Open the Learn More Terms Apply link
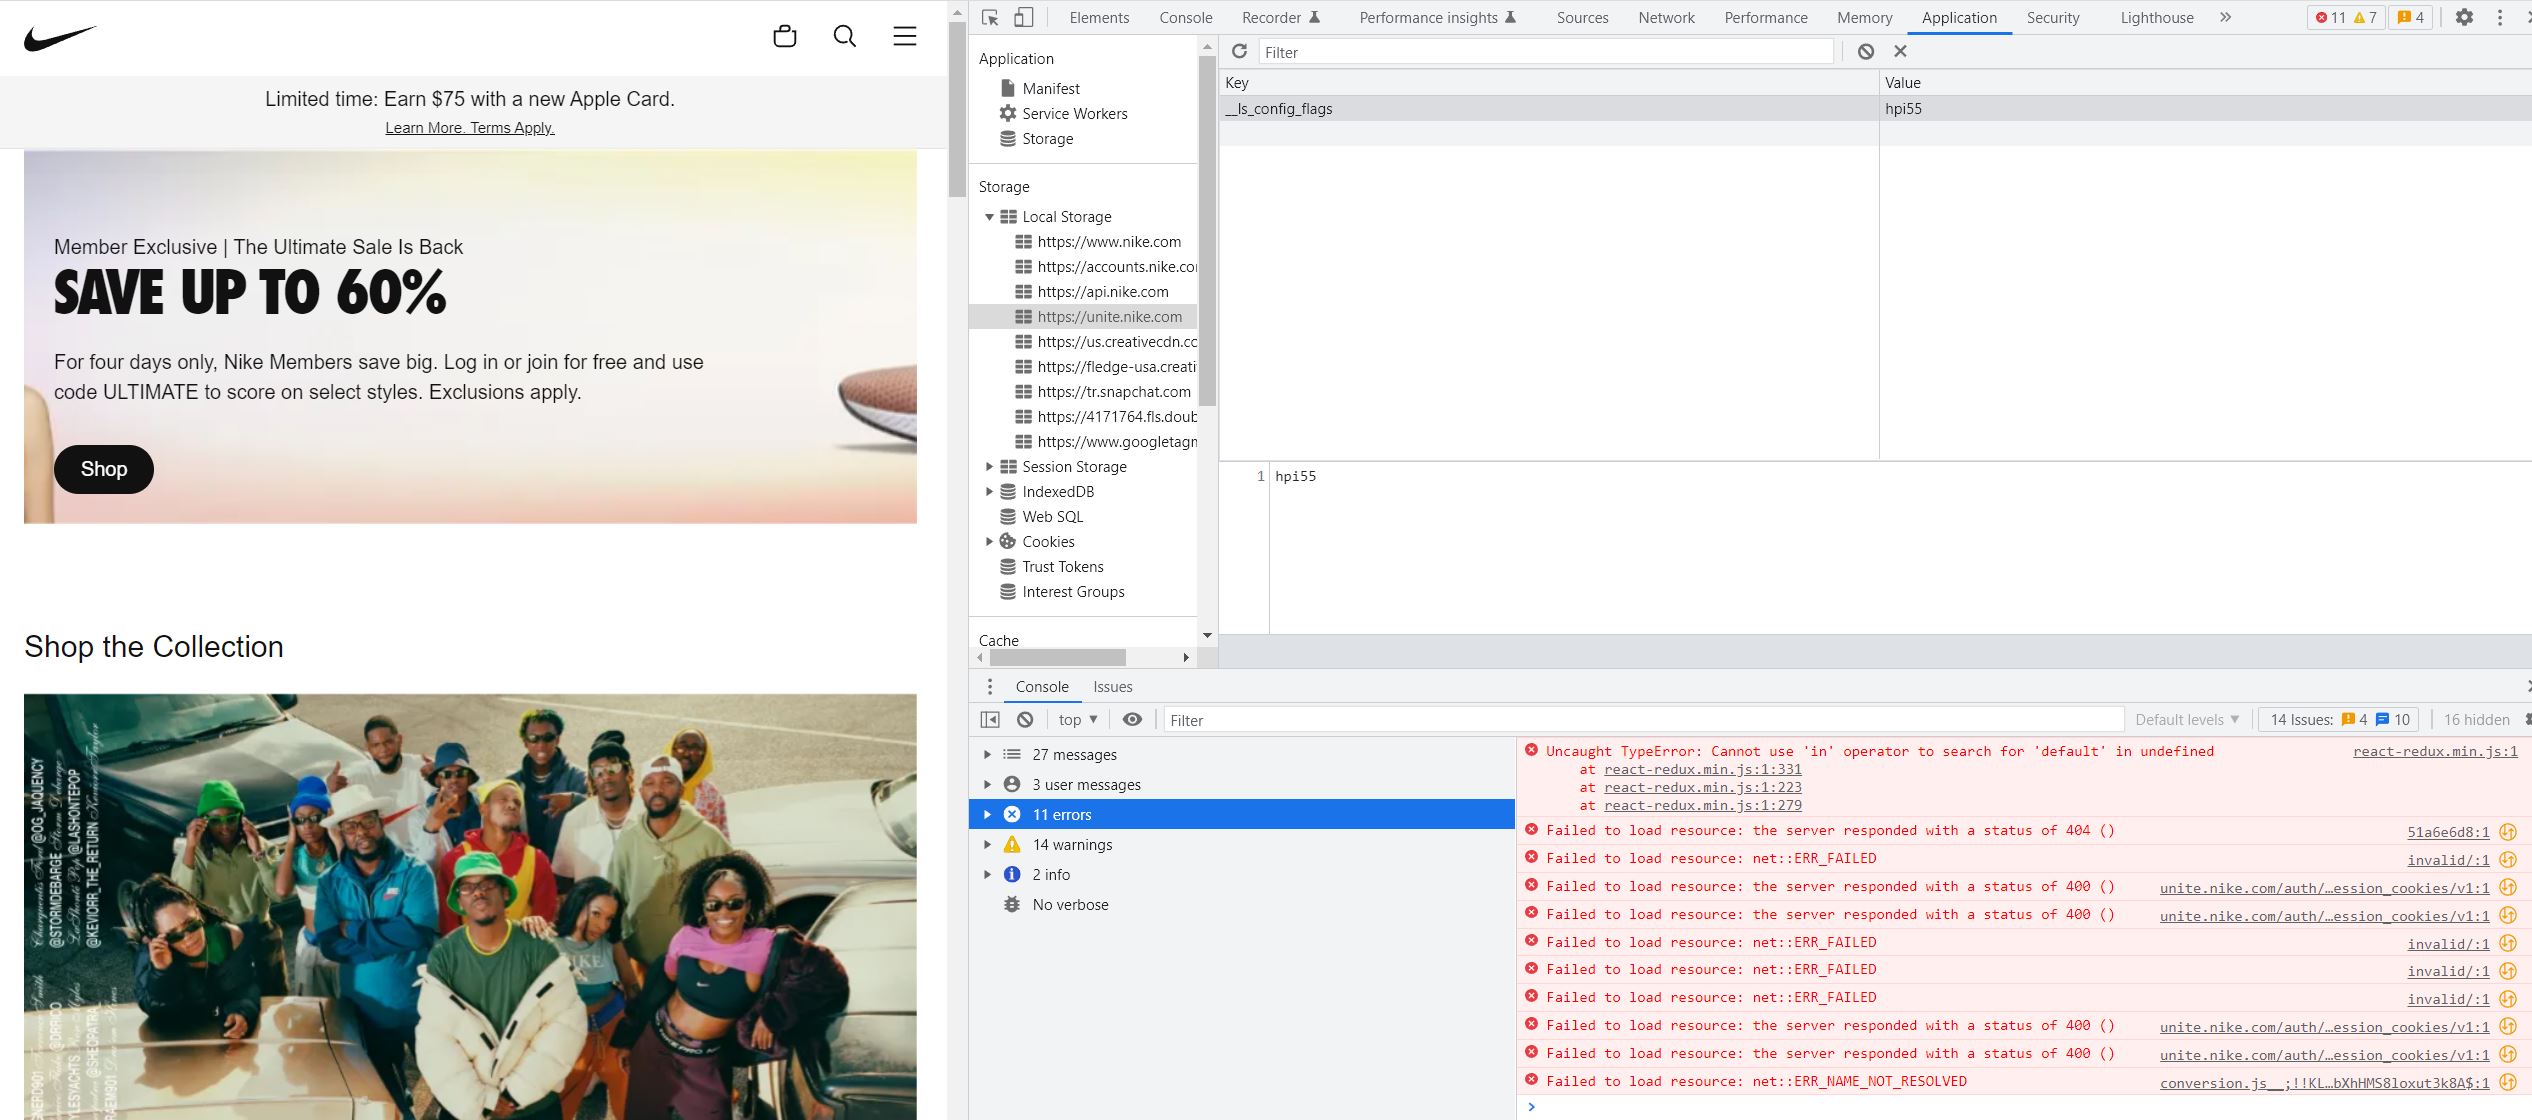The height and width of the screenshot is (1120, 2532). (x=470, y=127)
